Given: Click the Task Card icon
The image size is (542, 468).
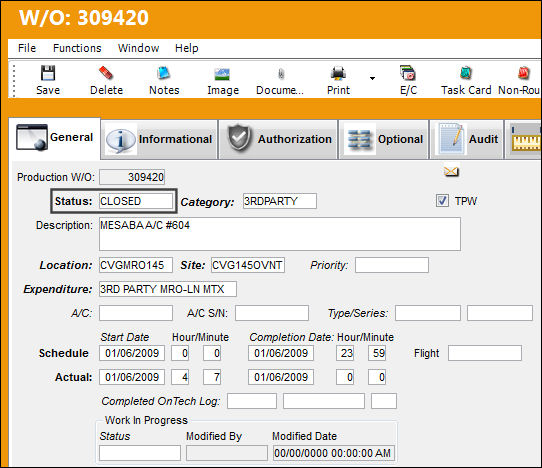Looking at the screenshot, I should coord(466,73).
